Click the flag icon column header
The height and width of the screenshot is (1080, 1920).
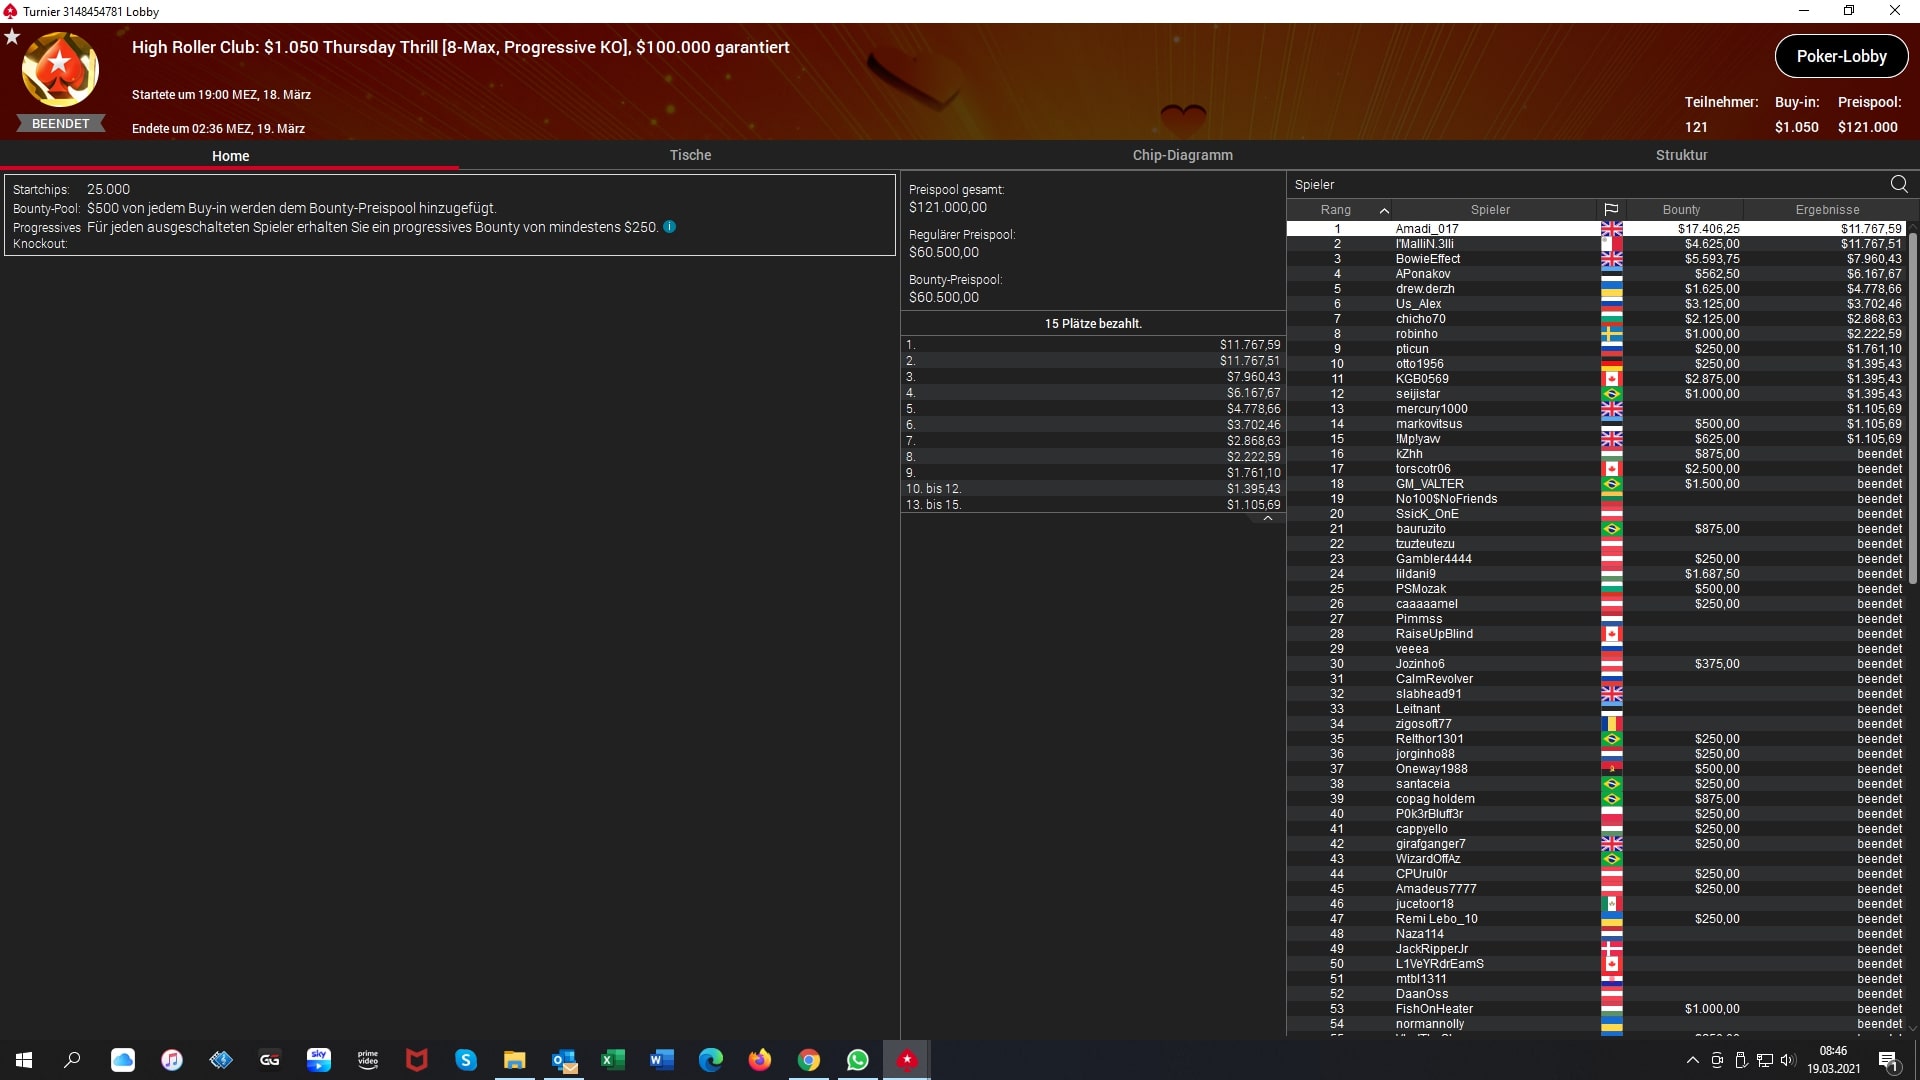coord(1611,210)
